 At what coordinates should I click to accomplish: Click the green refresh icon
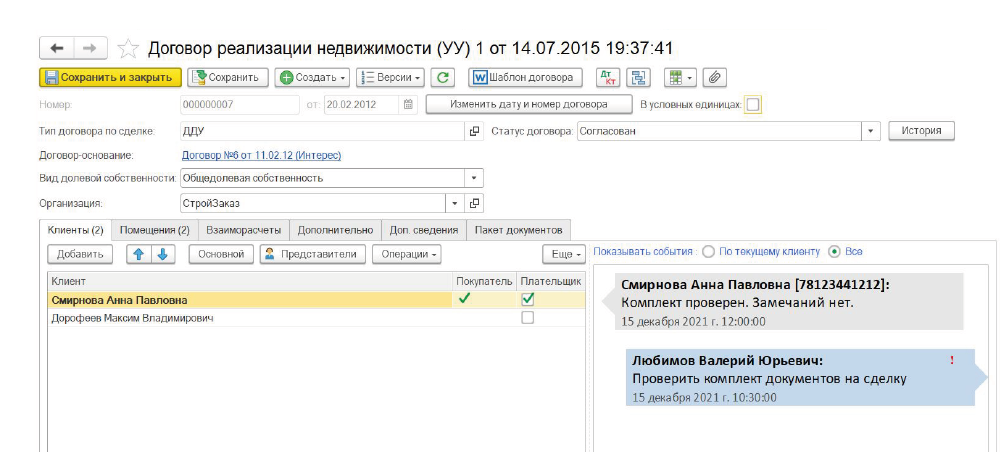tap(444, 77)
